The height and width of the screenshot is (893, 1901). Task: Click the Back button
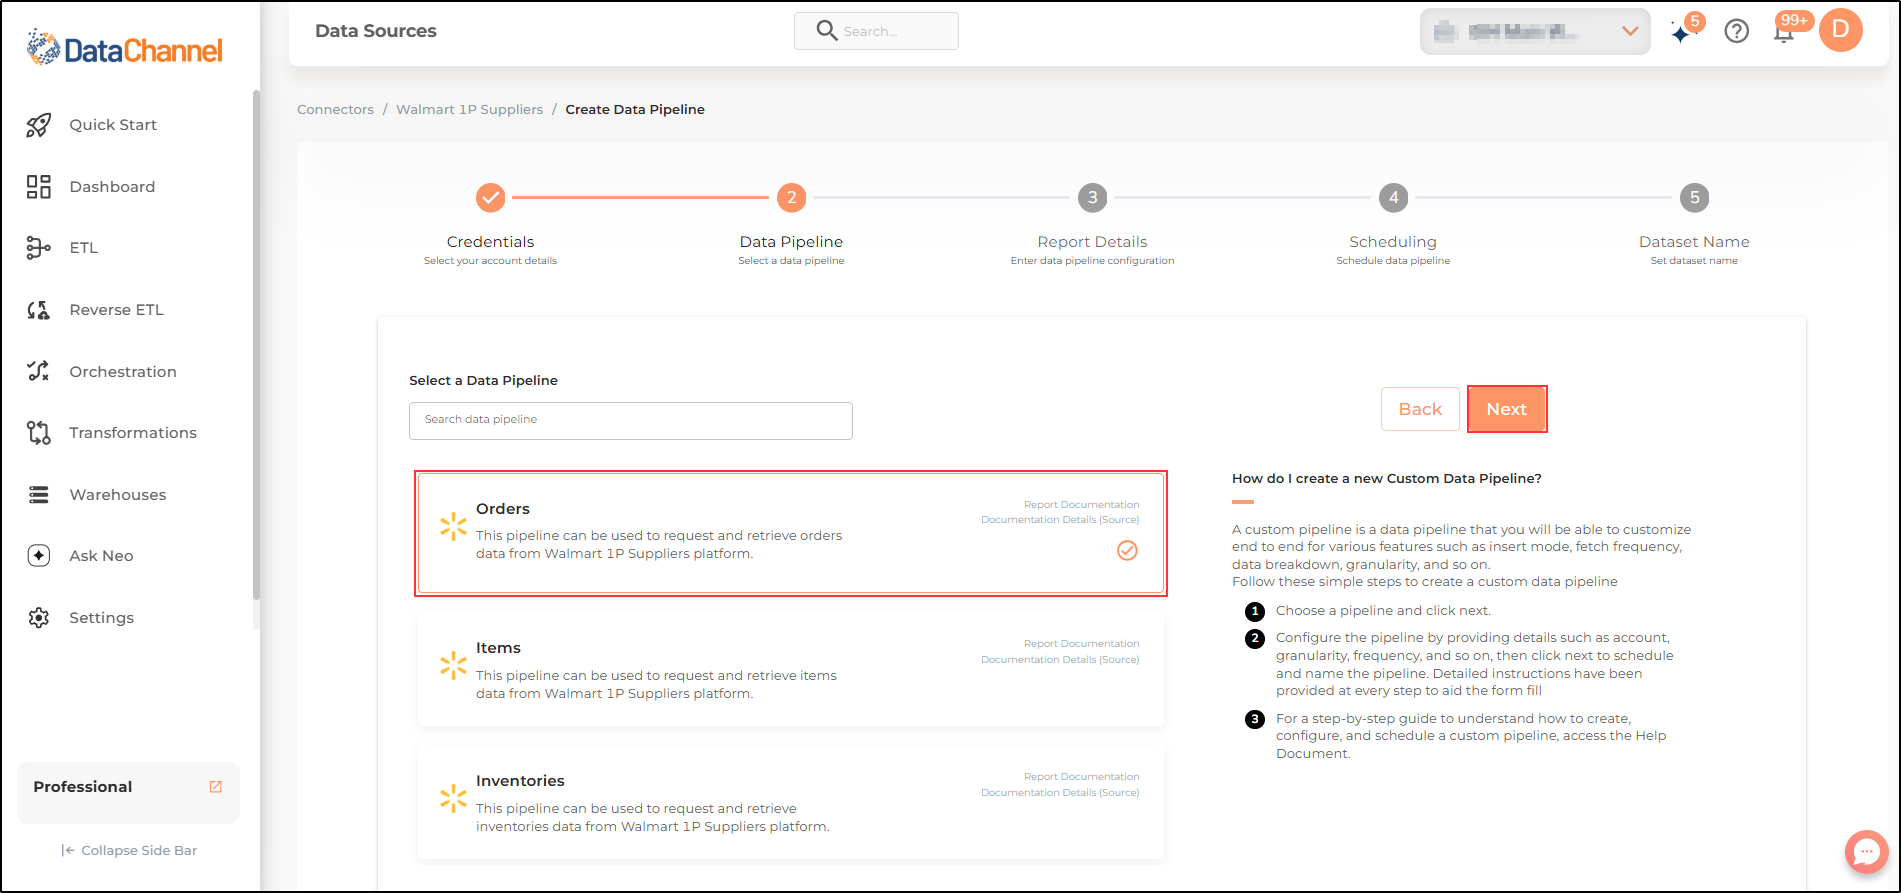click(1420, 409)
